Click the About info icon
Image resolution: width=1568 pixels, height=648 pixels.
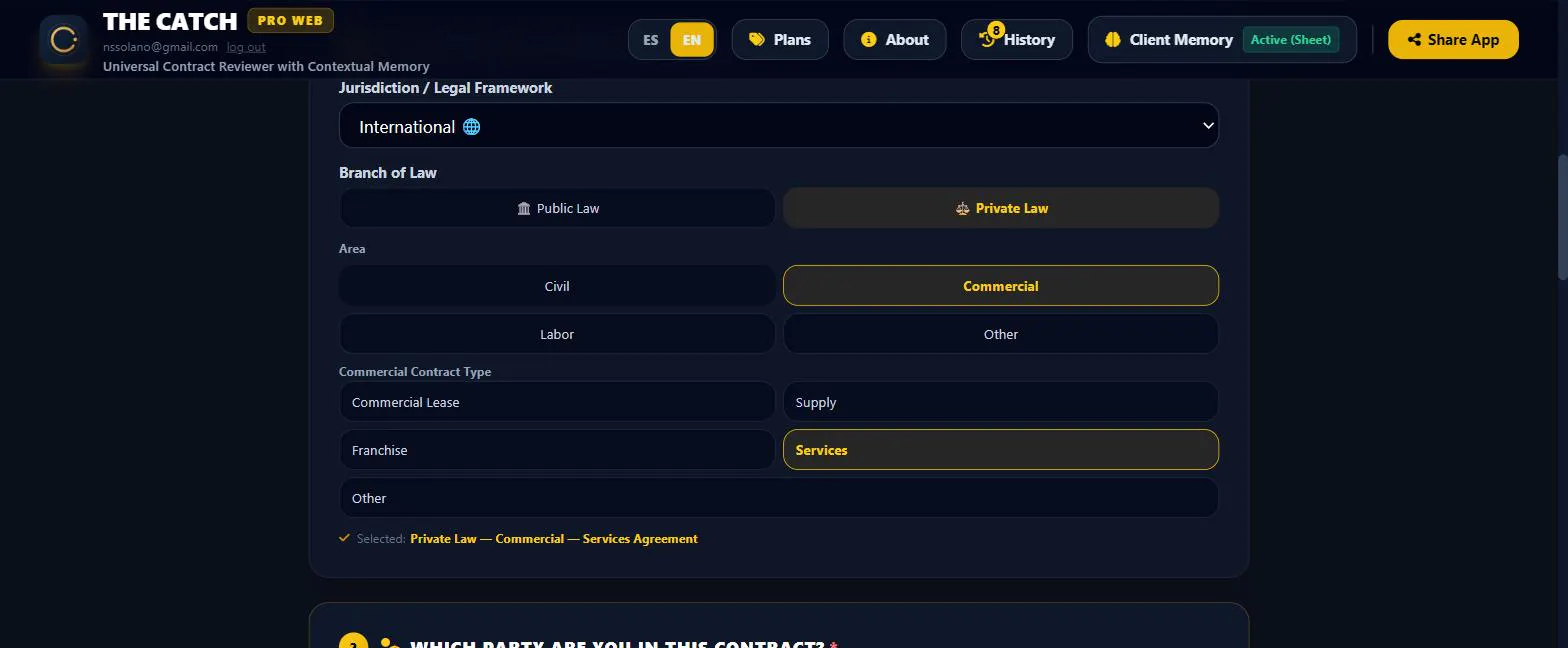coord(868,40)
